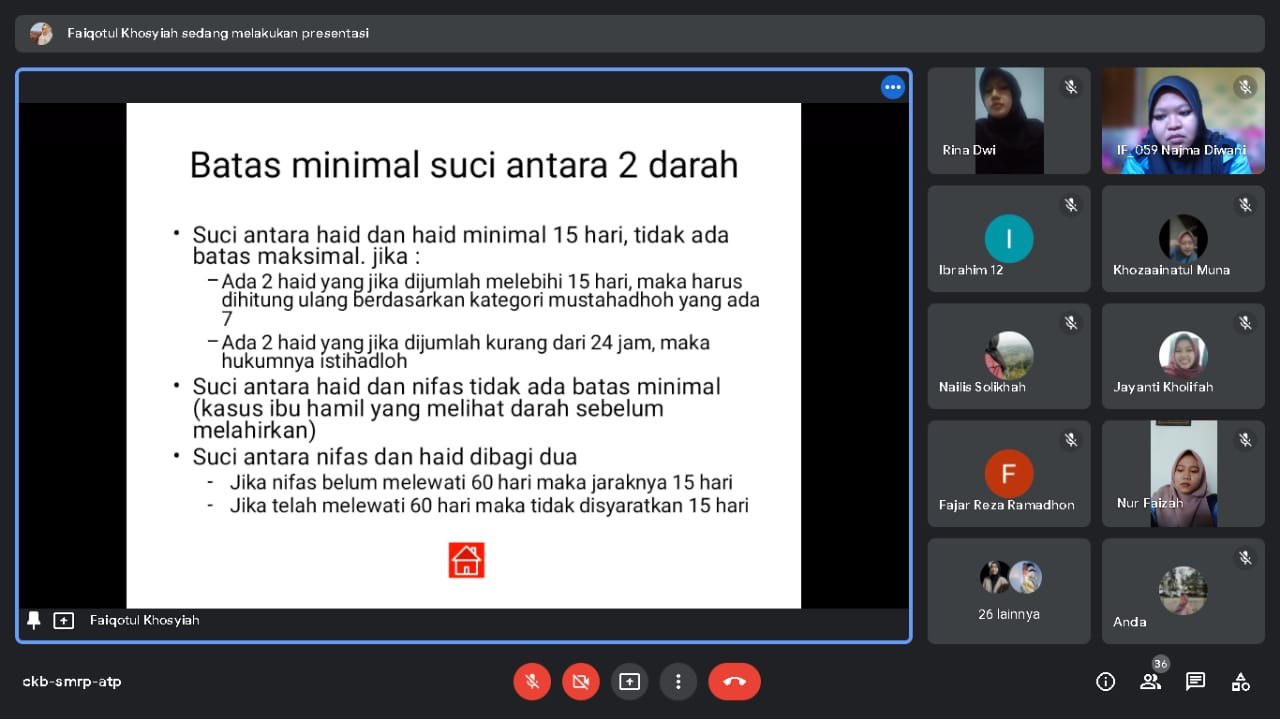Open blue options menu on presentation tile
This screenshot has height=719, width=1280.
click(892, 88)
